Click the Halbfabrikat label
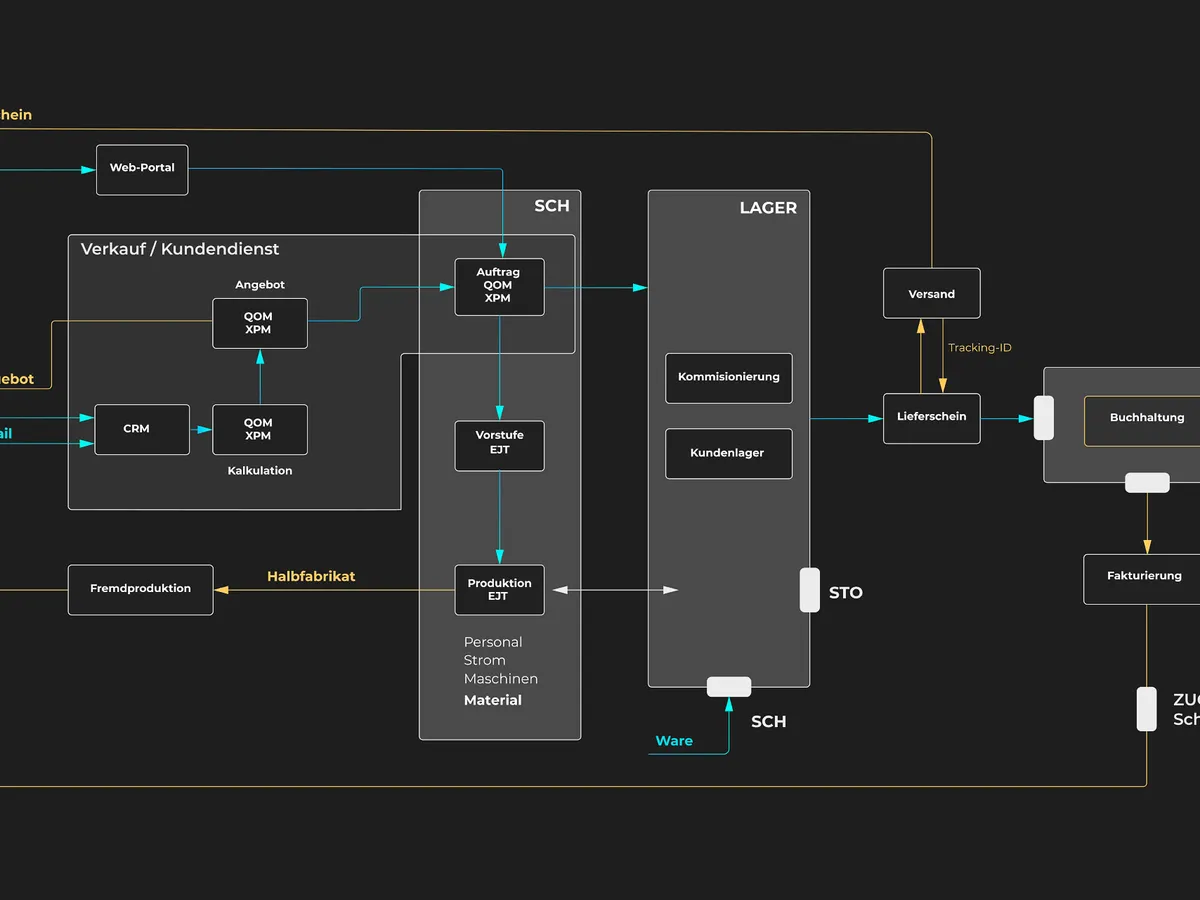Image resolution: width=1200 pixels, height=900 pixels. coord(311,577)
